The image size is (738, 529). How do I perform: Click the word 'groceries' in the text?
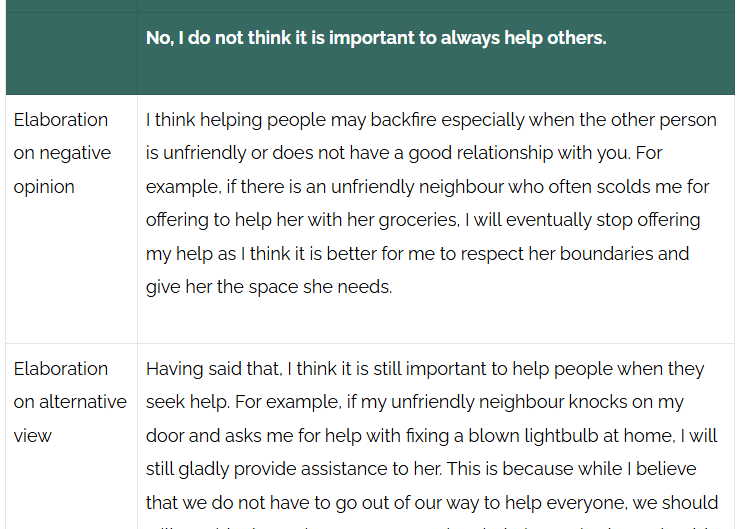418,220
